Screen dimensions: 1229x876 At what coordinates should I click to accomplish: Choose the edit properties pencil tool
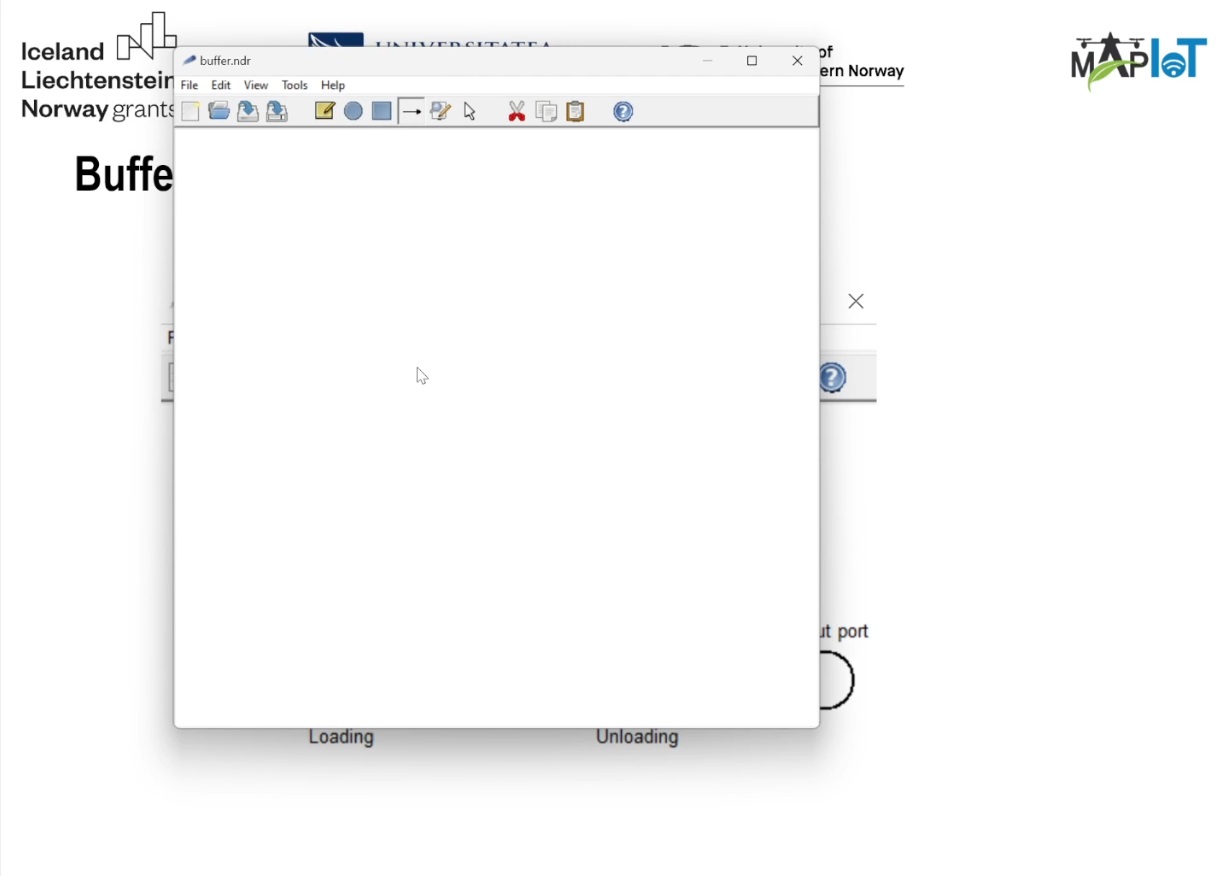pyautogui.click(x=440, y=111)
